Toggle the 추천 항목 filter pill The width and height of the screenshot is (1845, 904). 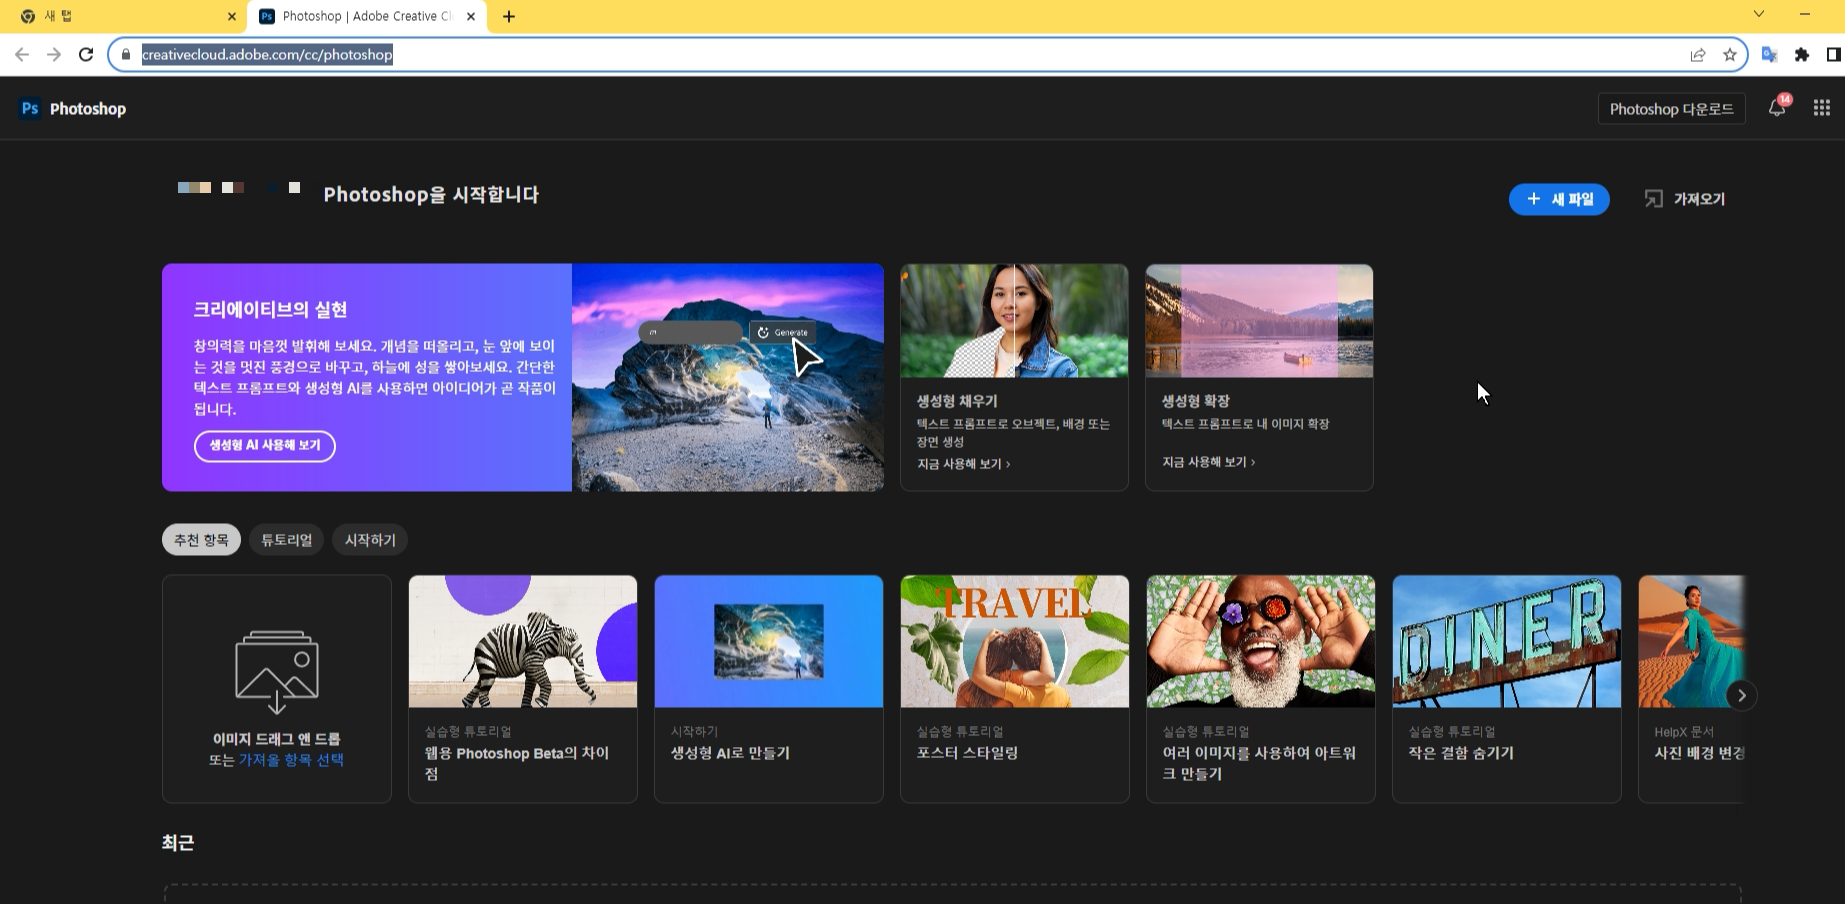pos(200,539)
